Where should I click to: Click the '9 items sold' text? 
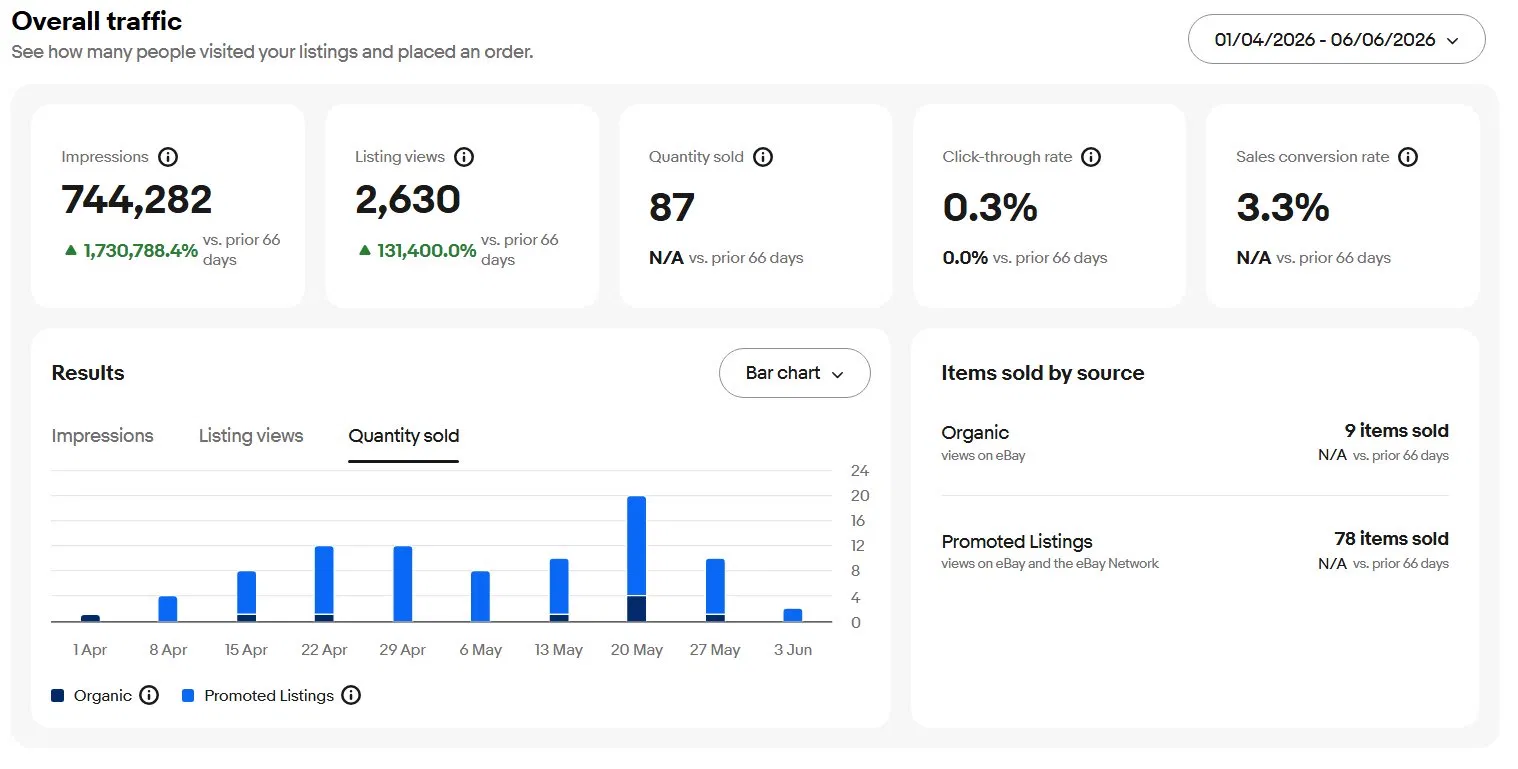(x=1397, y=431)
